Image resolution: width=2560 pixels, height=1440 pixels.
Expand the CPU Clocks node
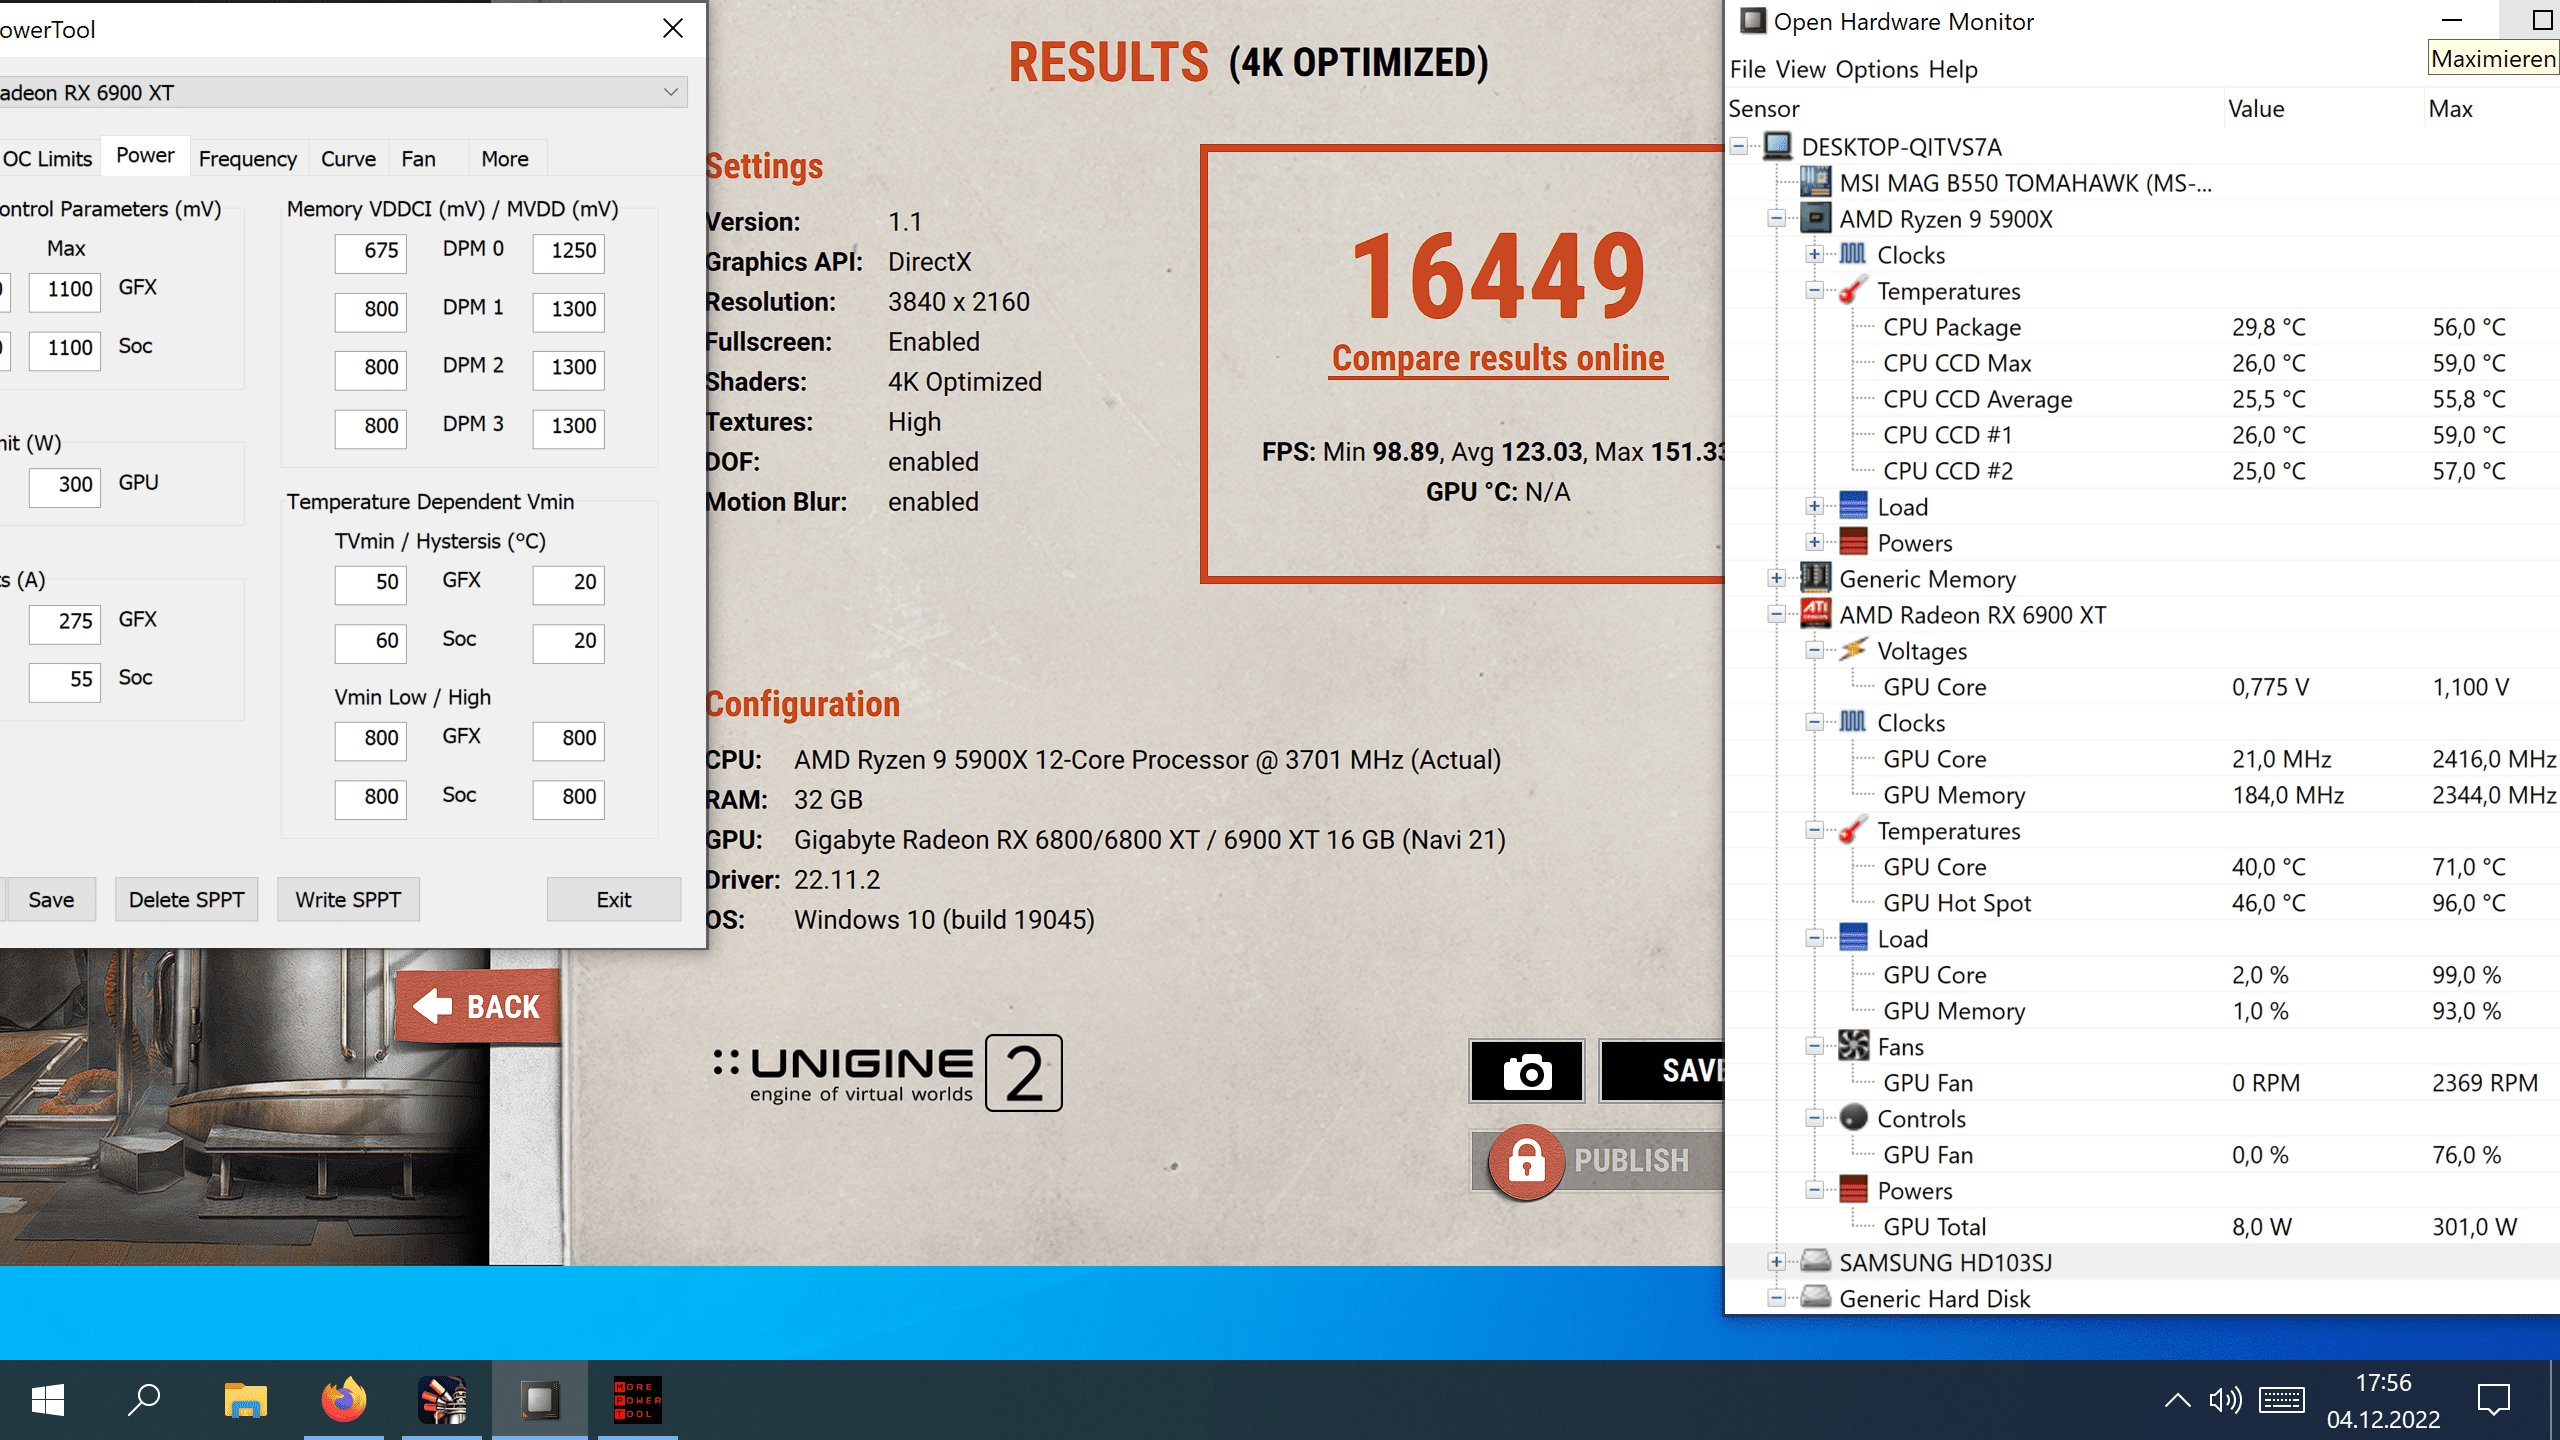1814,255
